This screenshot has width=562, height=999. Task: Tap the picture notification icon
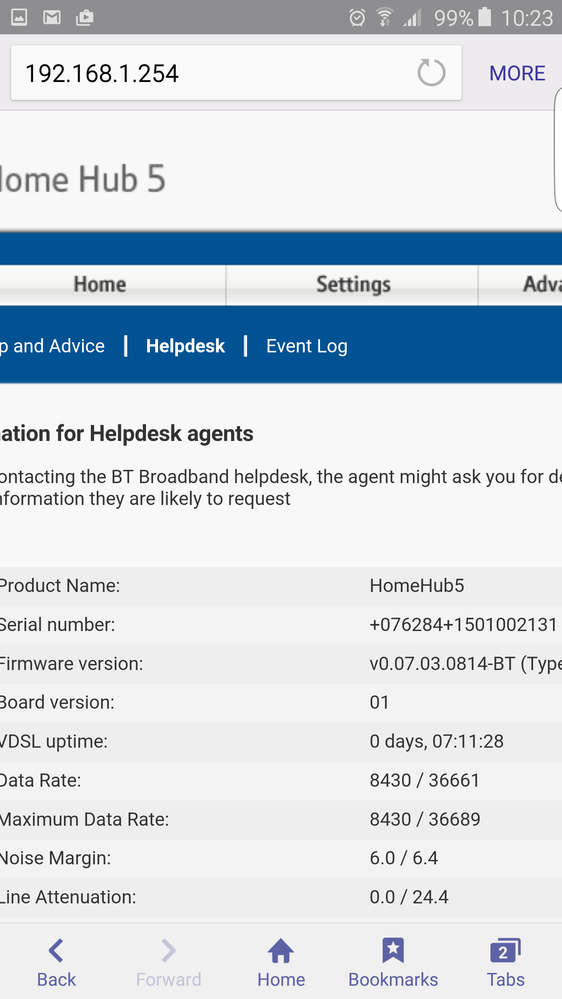tap(19, 18)
